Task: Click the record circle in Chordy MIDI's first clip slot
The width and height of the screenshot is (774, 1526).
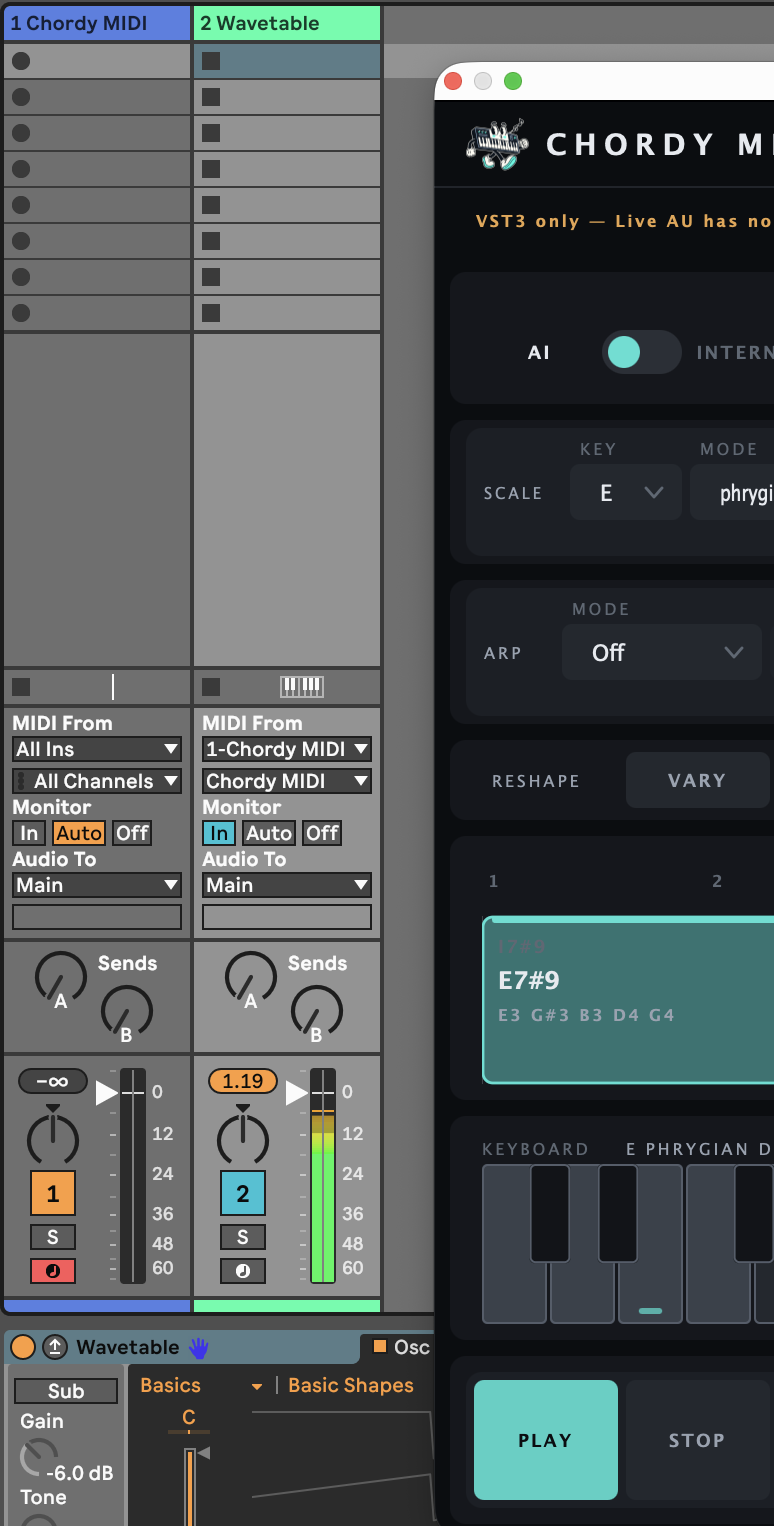Action: (x=21, y=61)
